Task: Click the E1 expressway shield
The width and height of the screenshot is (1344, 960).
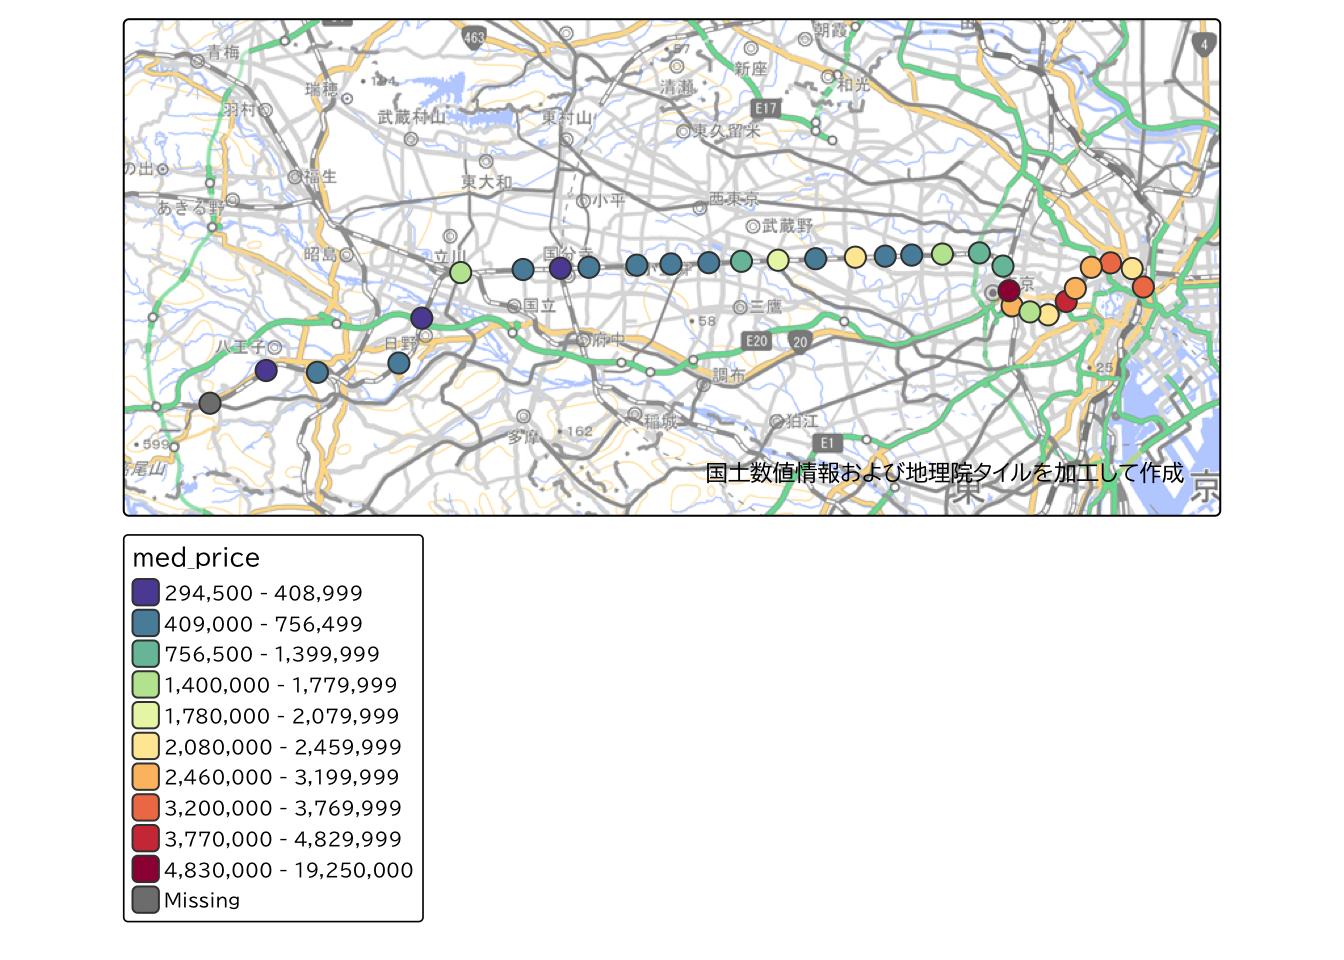Action: tap(826, 443)
